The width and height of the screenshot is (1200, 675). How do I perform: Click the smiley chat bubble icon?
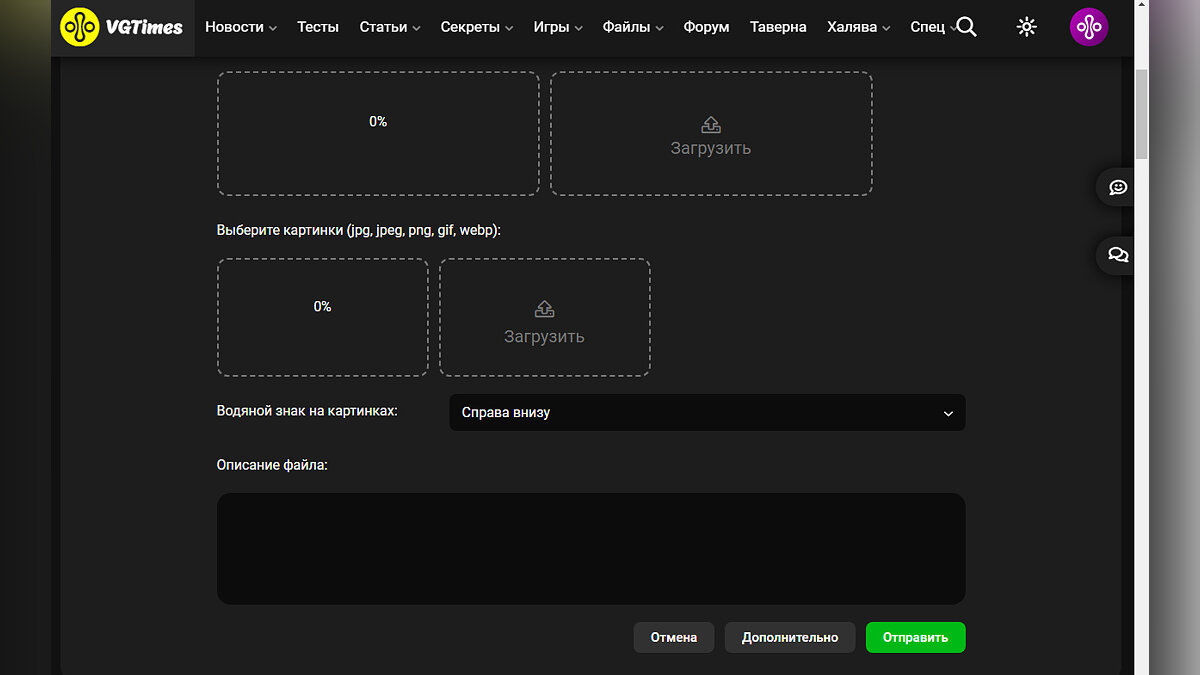1117,187
